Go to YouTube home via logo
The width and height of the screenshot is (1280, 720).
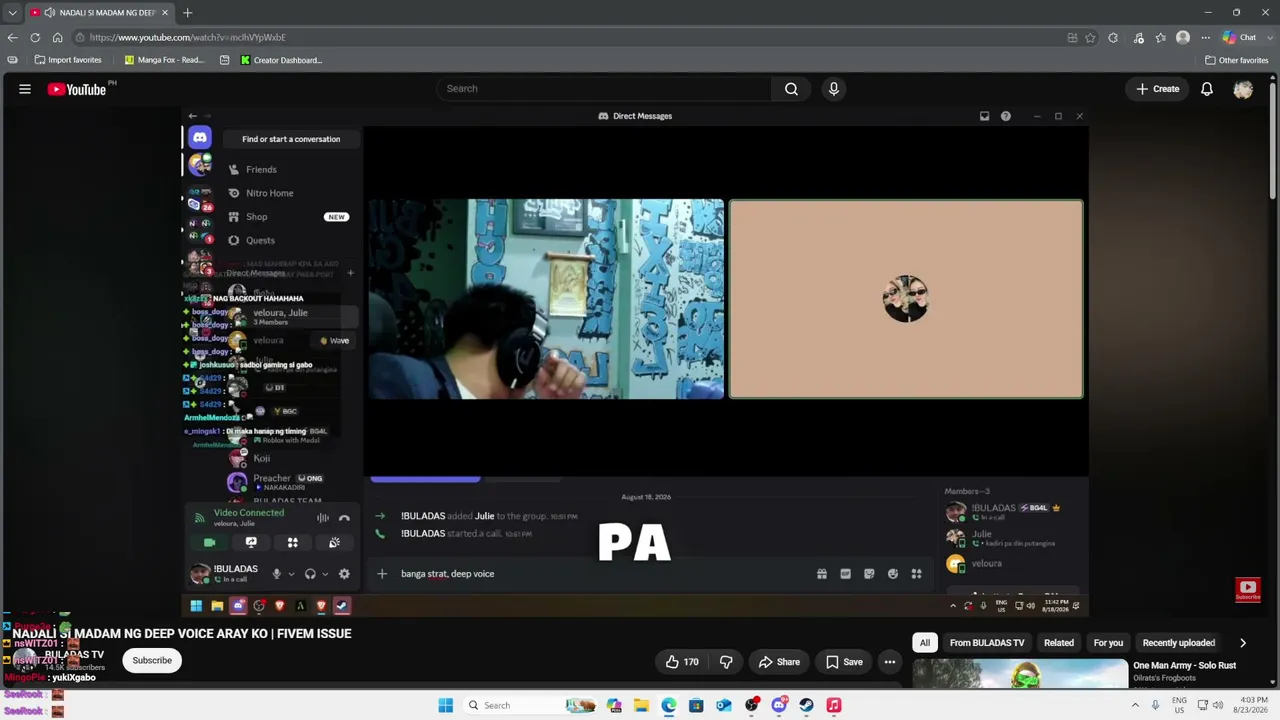pos(77,89)
